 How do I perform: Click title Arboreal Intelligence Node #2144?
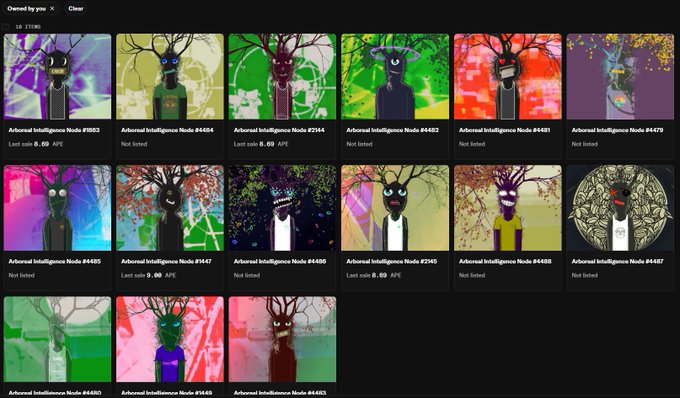[x=279, y=130]
